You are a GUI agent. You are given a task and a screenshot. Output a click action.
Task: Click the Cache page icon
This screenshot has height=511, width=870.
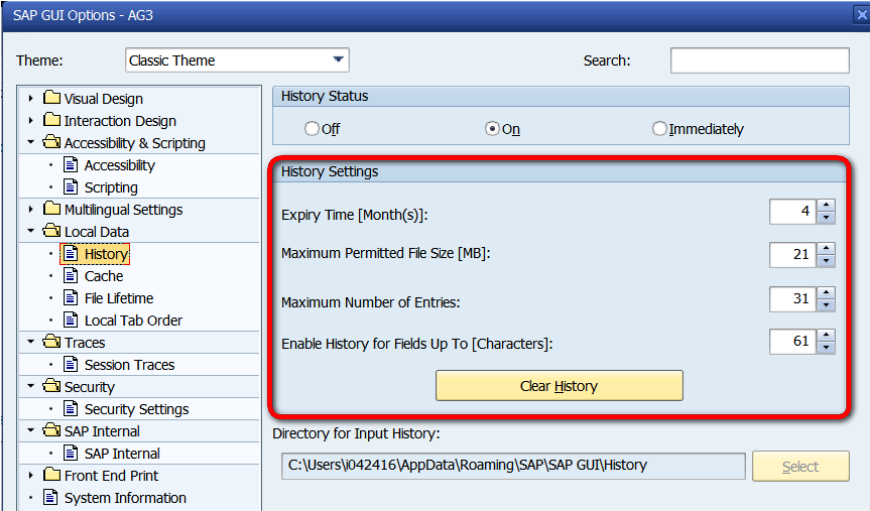point(70,275)
